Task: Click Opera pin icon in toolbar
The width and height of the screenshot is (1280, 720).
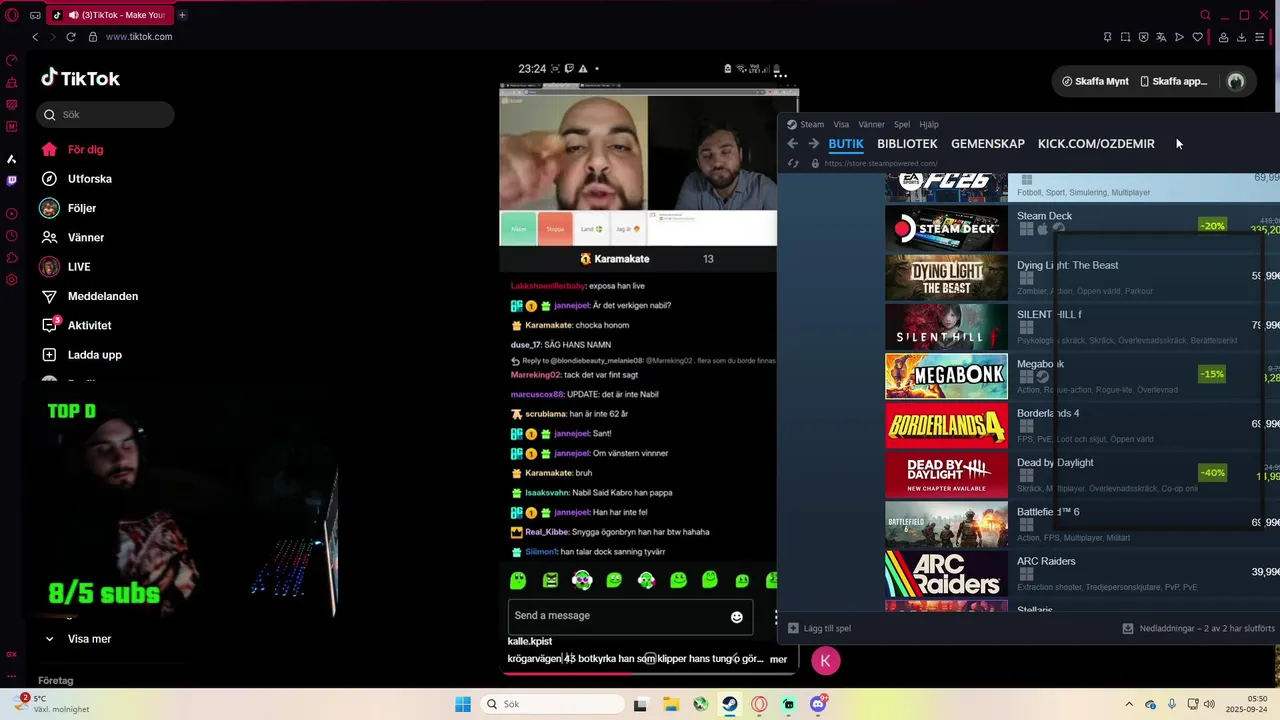Action: tap(1107, 37)
